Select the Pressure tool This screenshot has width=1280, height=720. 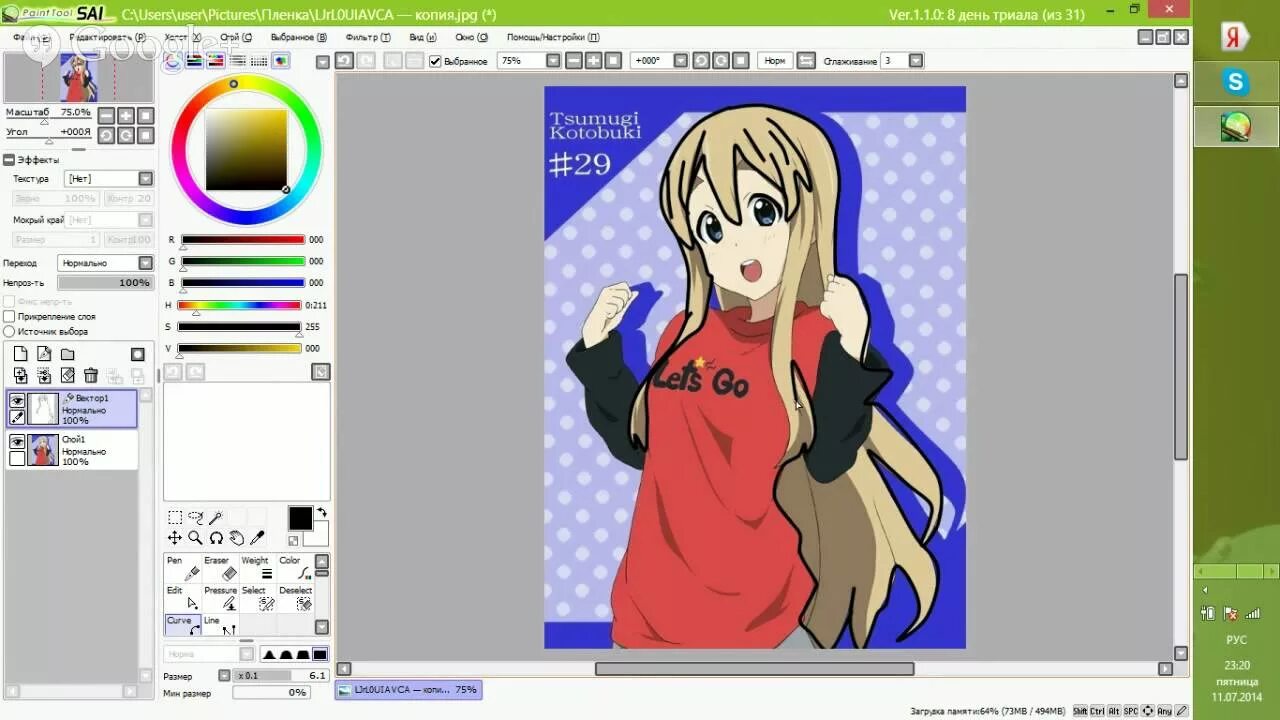pyautogui.click(x=219, y=598)
